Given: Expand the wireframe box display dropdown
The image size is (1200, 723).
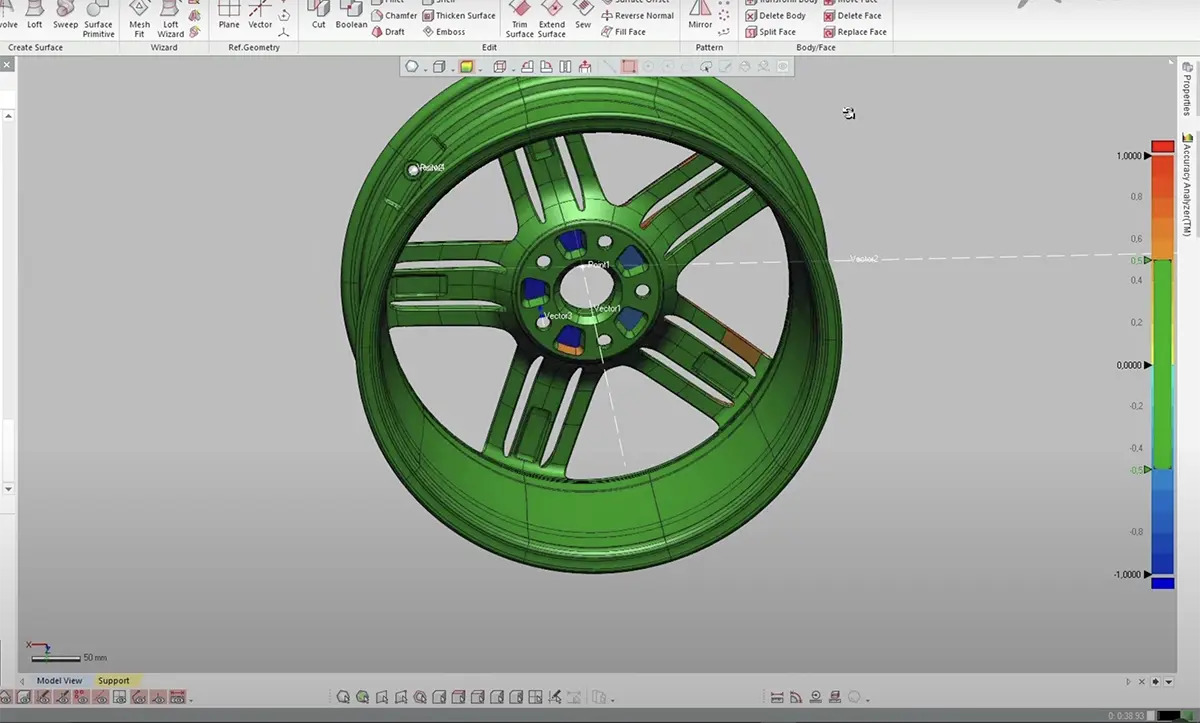Looking at the screenshot, I should tap(513, 68).
